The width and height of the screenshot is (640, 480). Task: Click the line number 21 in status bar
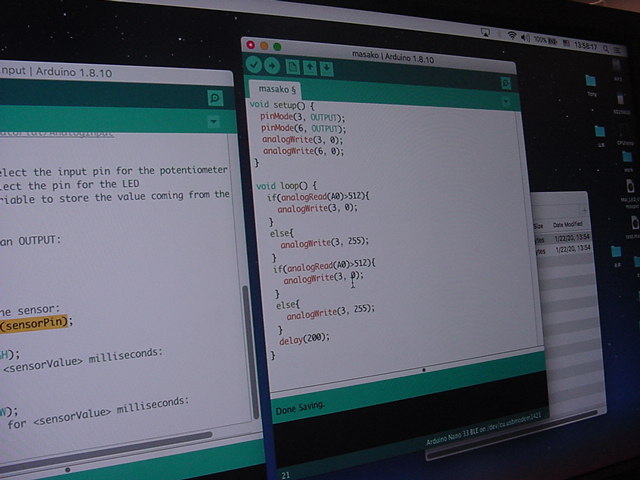coord(286,475)
